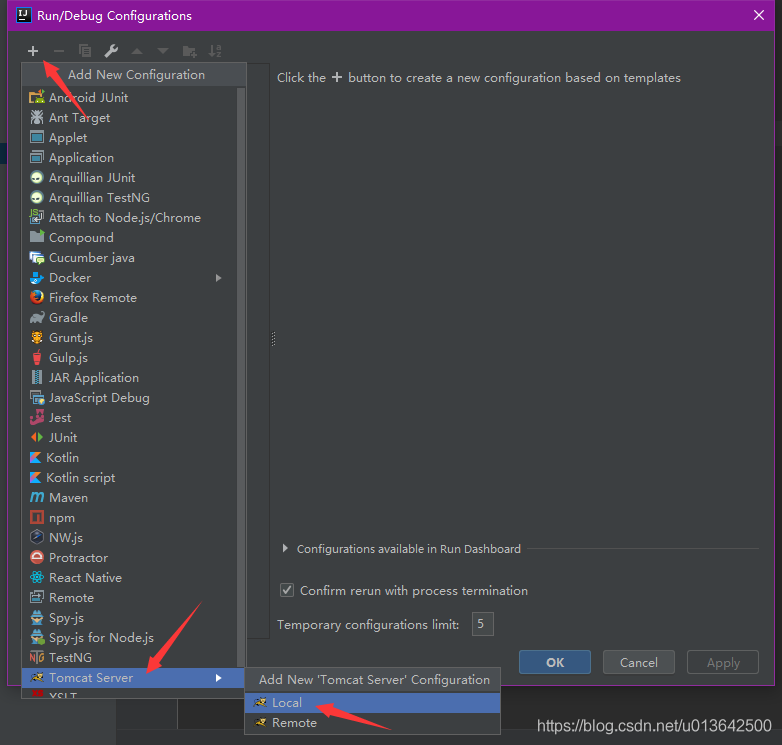Expand Configurations available in Run Dashboard
This screenshot has height=745, width=782.
click(285, 549)
